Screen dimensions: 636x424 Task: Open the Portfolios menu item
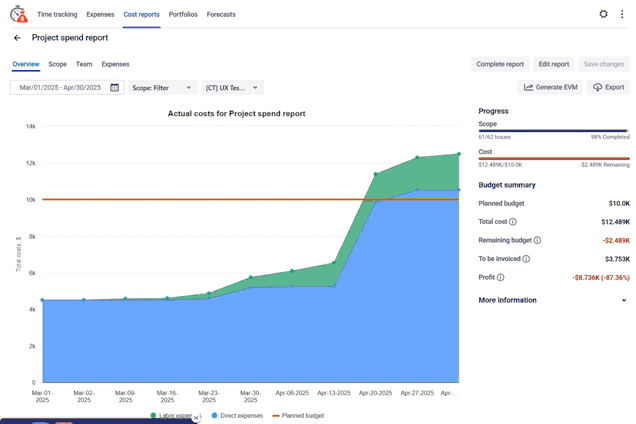[x=183, y=15]
